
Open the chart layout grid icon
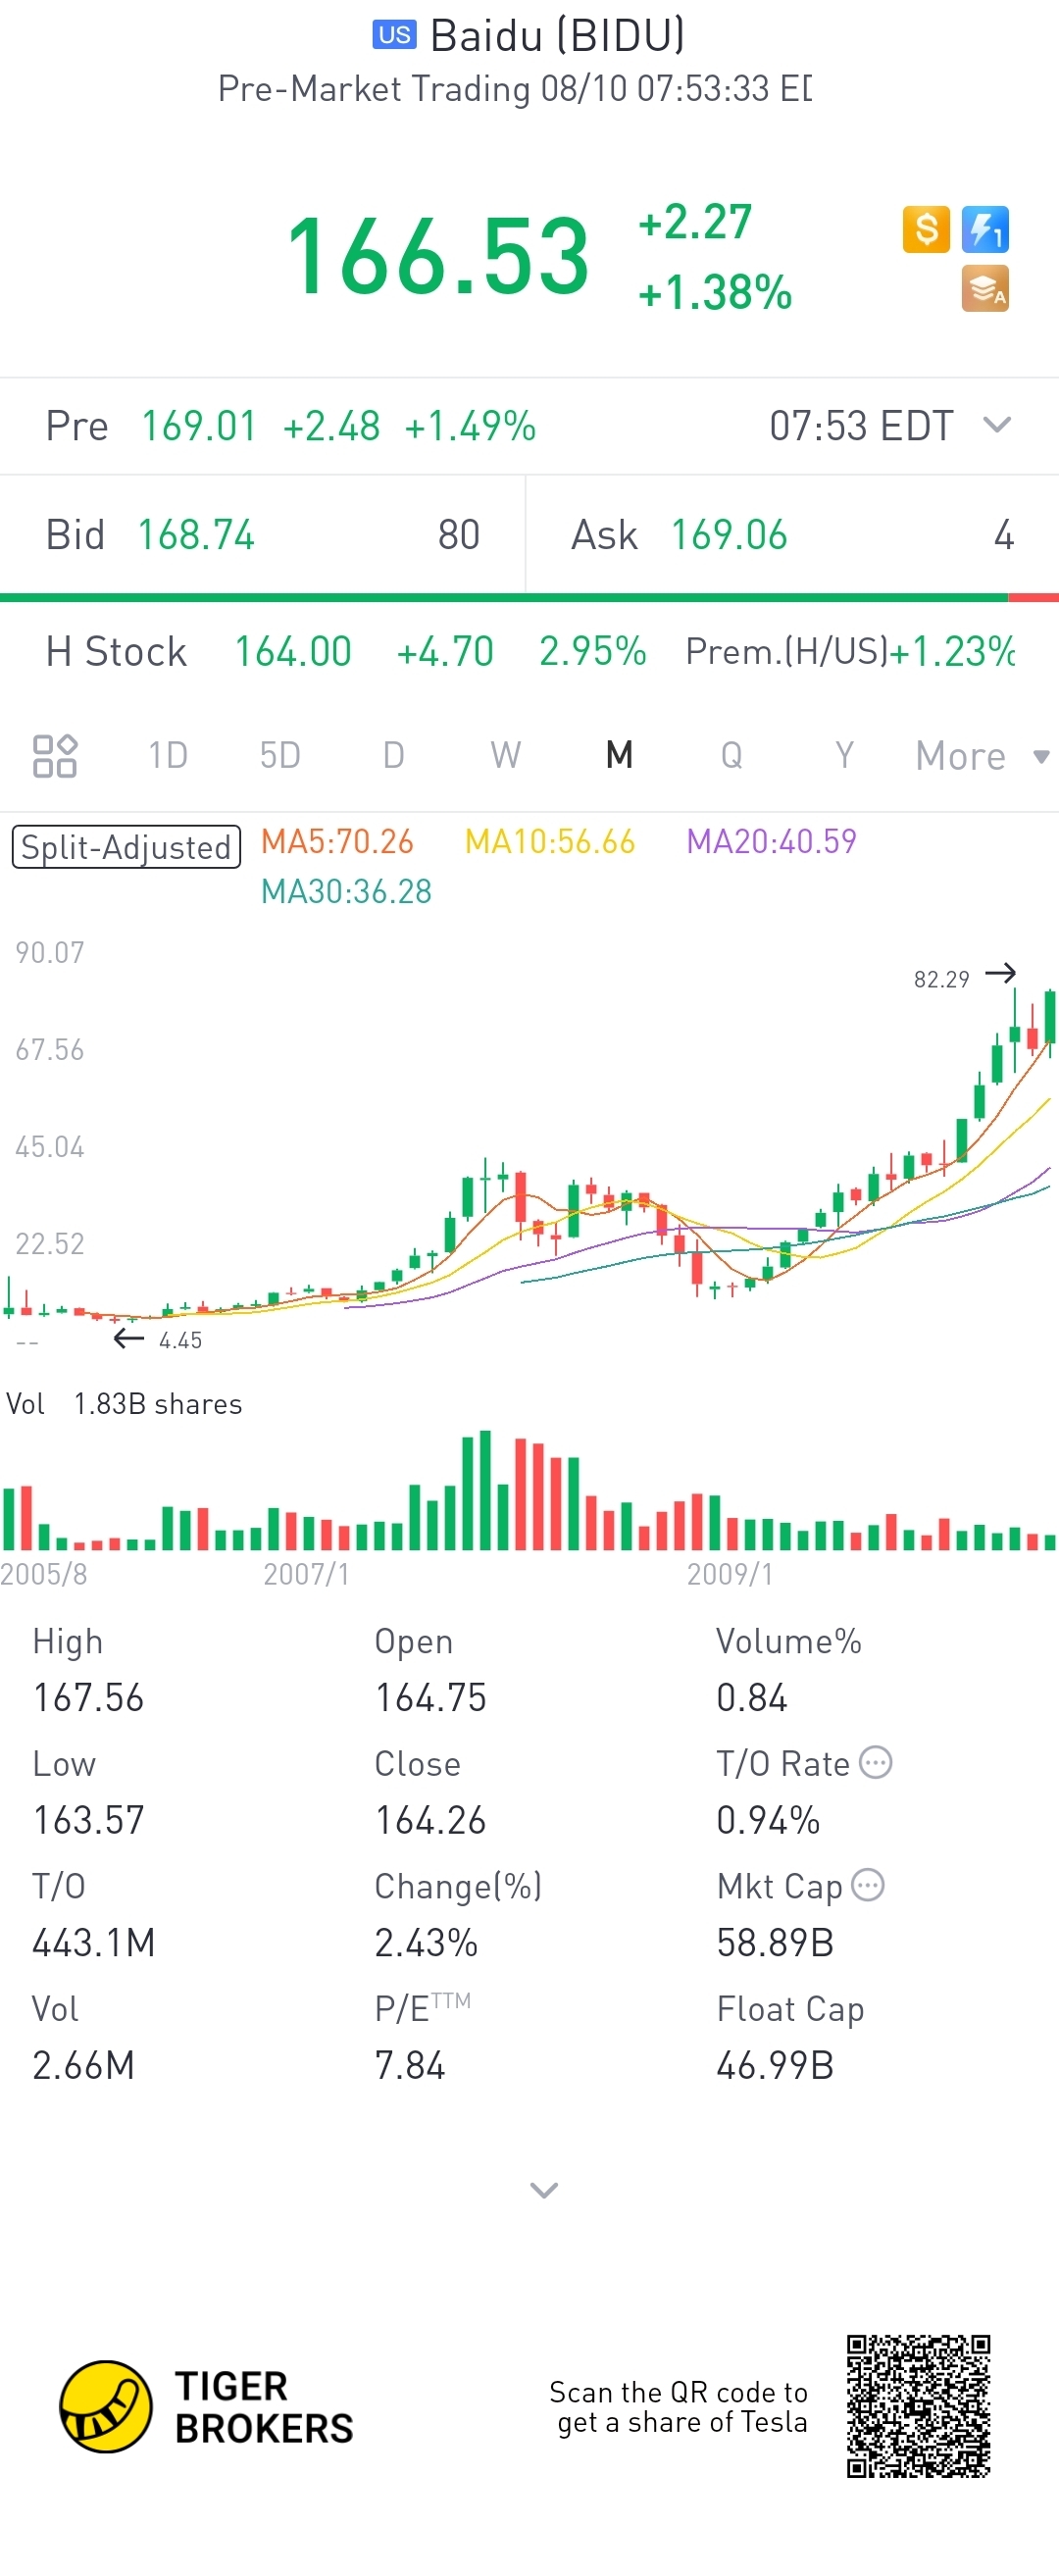coord(55,756)
